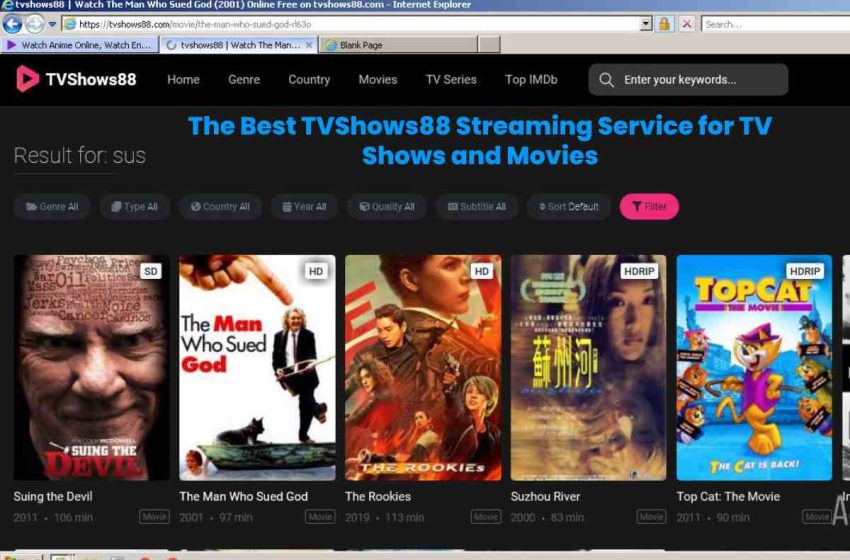Image resolution: width=850 pixels, height=560 pixels.
Task: Expand the address bar dropdown arrow
Action: [646, 24]
